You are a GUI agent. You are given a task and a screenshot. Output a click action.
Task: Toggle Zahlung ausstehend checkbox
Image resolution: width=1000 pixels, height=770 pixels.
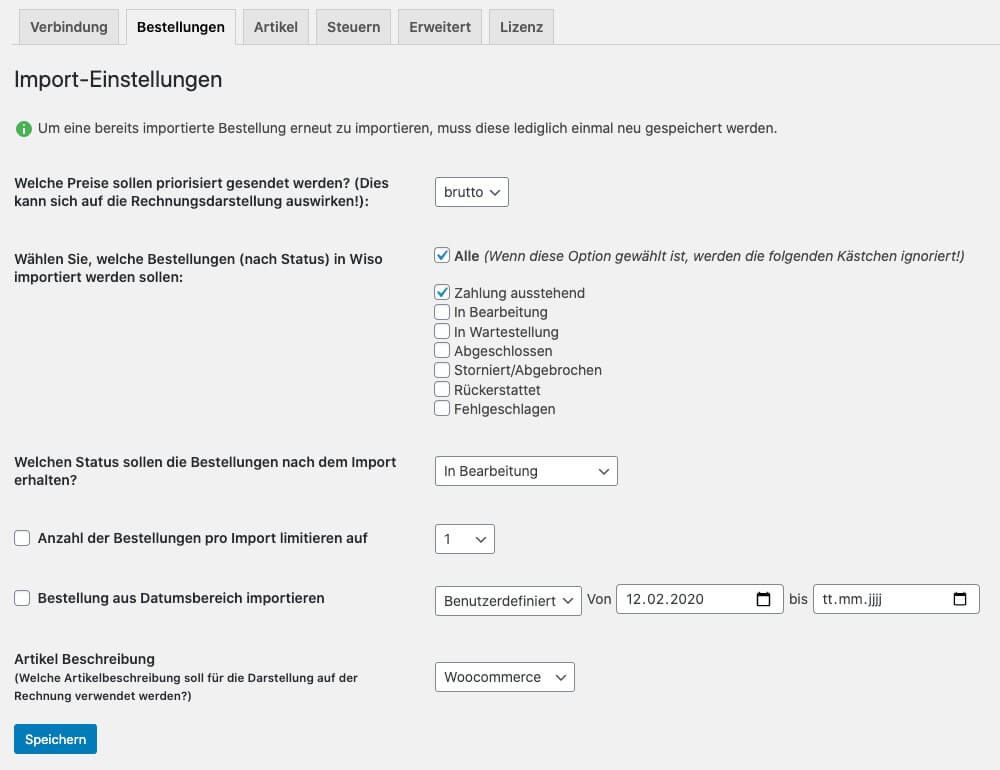tap(442, 292)
